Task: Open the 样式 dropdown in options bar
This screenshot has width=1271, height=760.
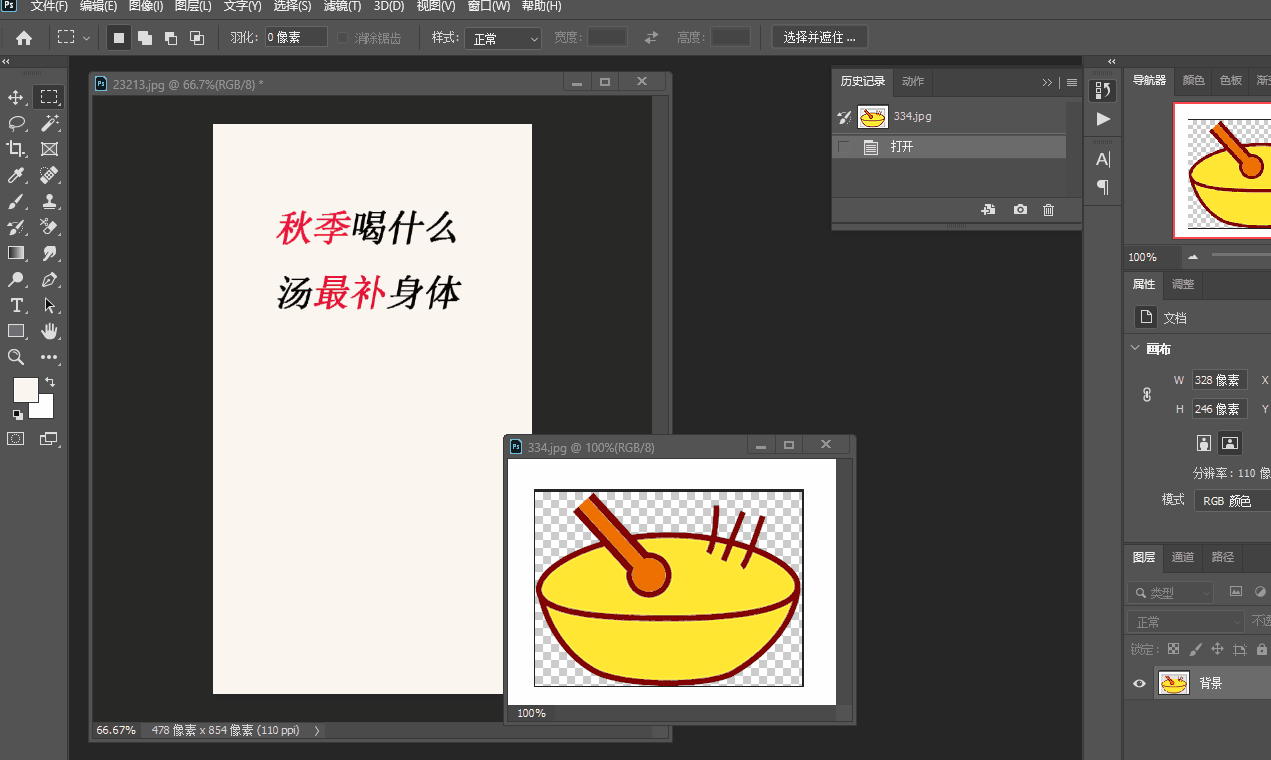Action: pyautogui.click(x=502, y=37)
